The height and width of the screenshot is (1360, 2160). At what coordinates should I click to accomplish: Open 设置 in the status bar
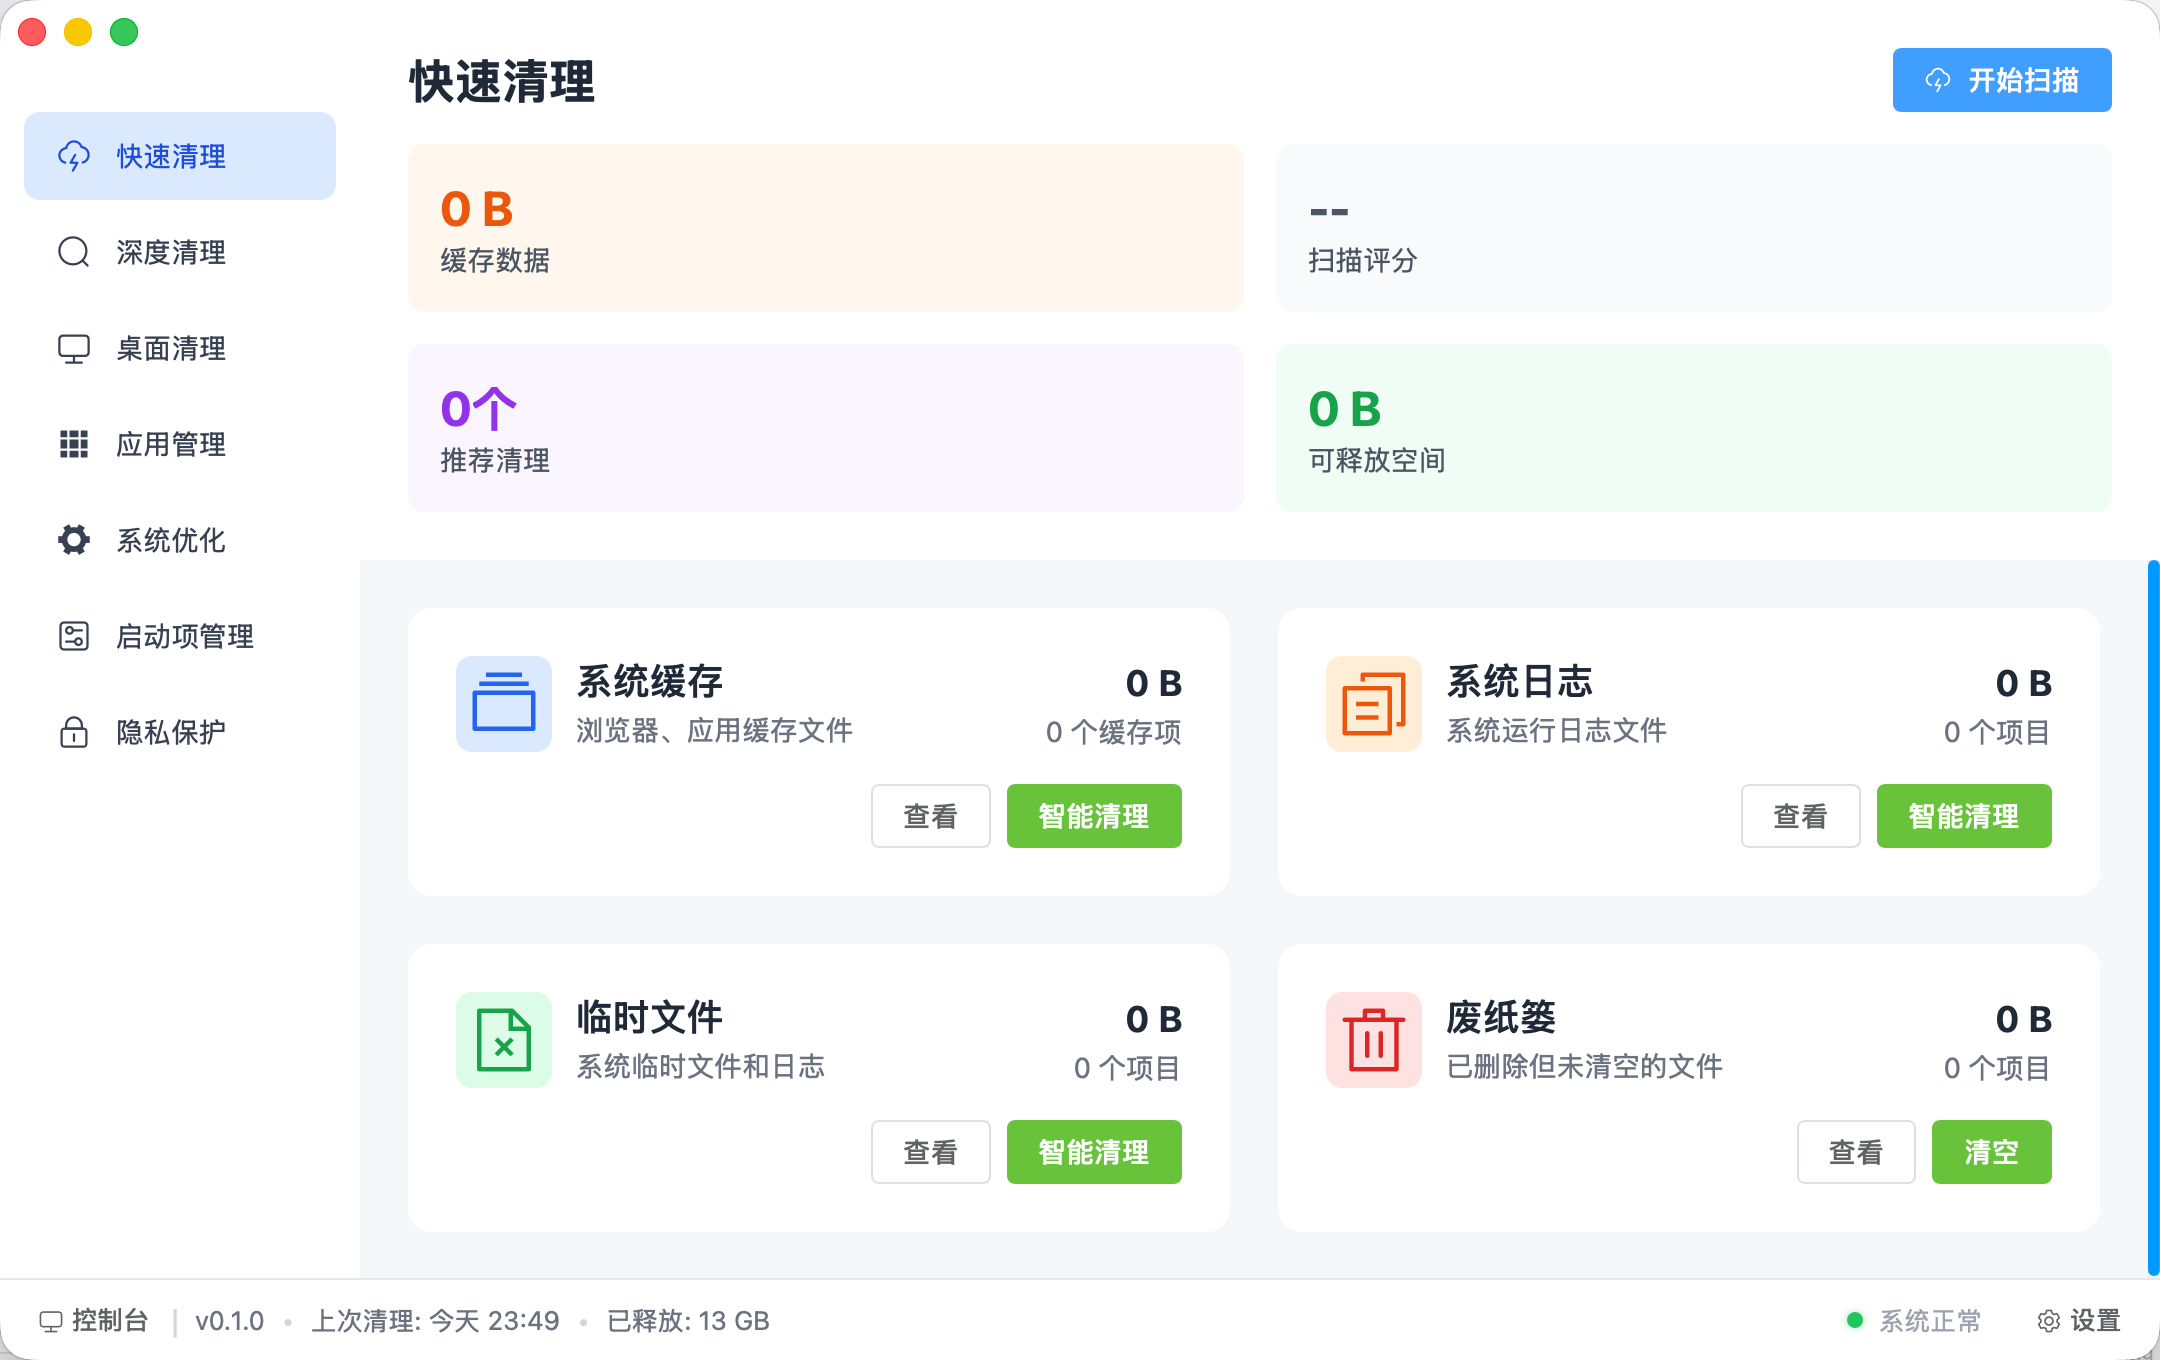click(x=2079, y=1321)
